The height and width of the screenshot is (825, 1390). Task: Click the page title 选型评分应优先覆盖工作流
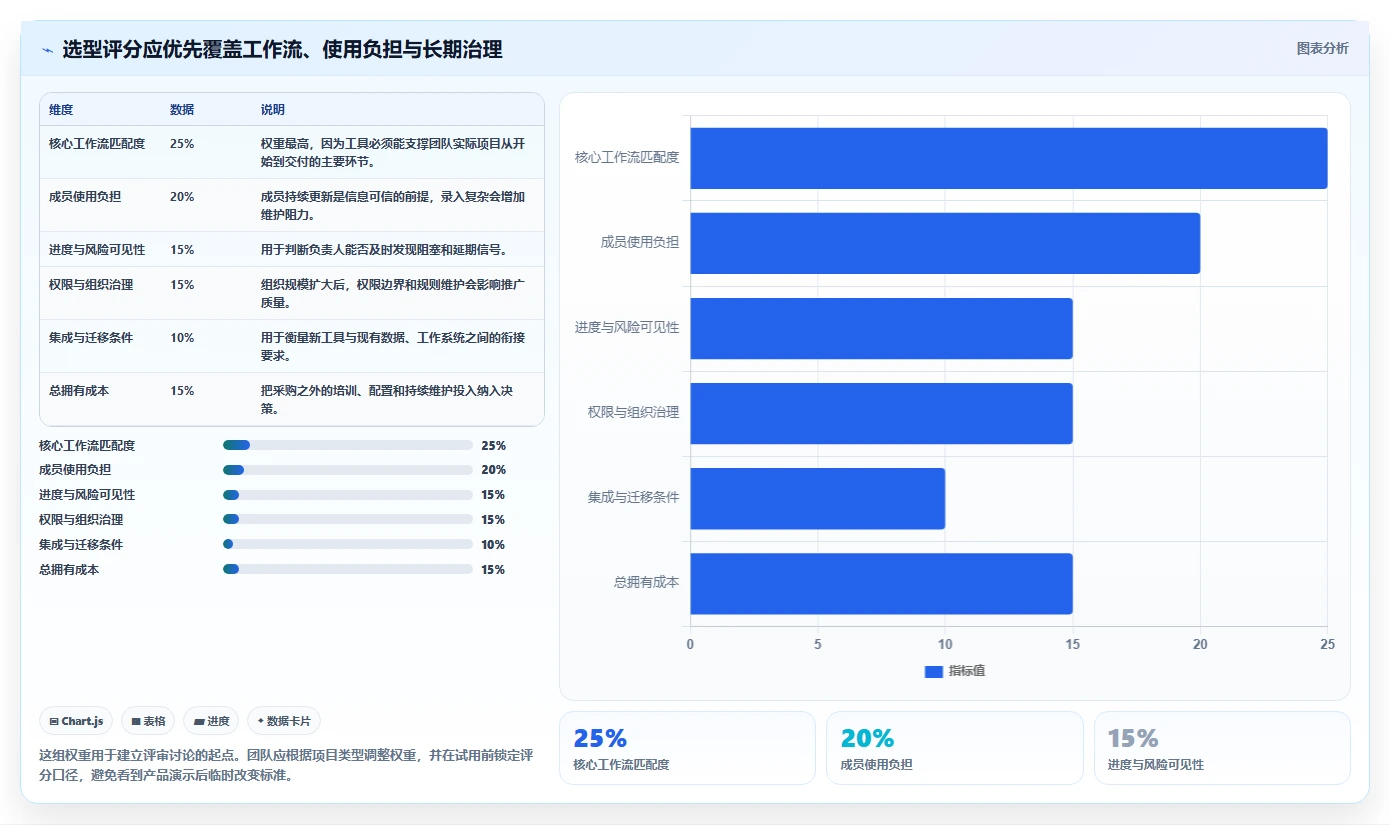click(x=282, y=49)
